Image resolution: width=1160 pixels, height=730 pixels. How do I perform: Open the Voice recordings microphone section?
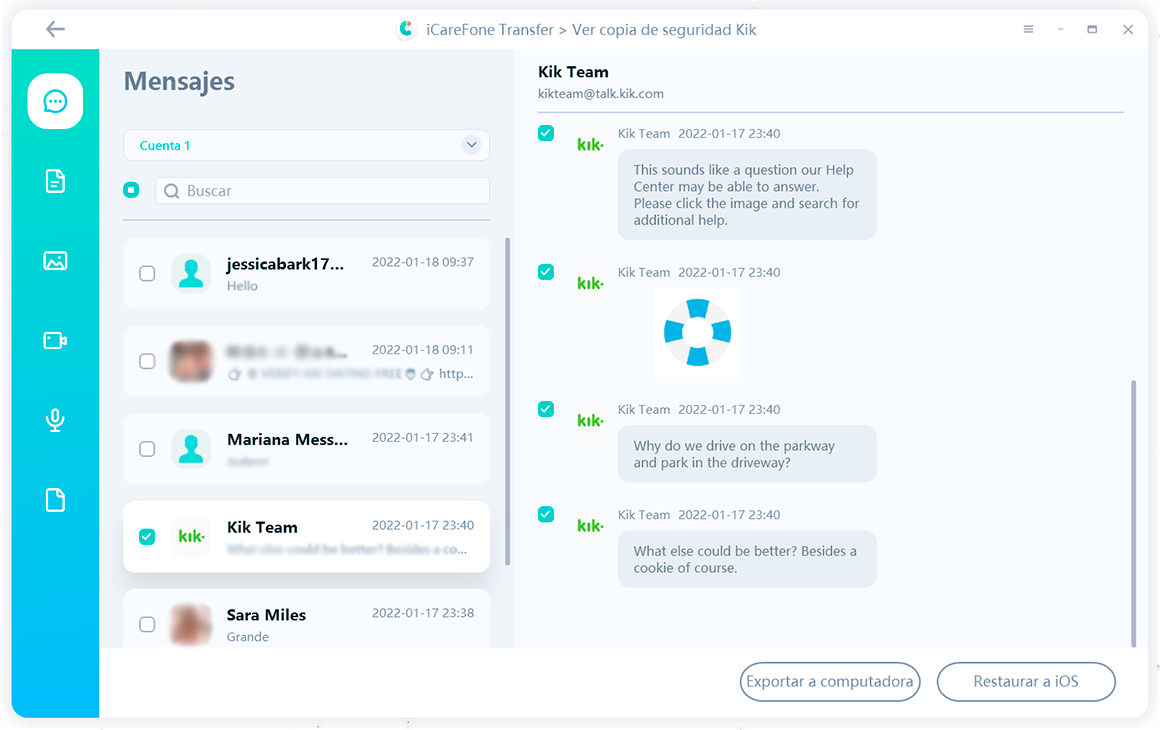[x=55, y=420]
